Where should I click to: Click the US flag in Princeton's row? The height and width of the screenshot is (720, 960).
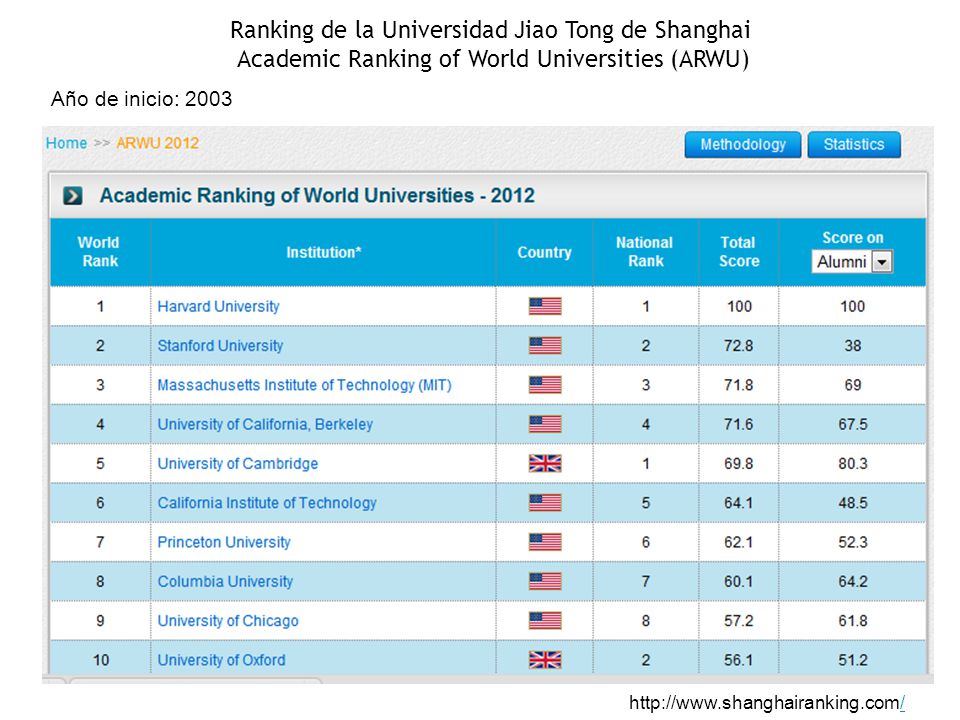point(545,542)
